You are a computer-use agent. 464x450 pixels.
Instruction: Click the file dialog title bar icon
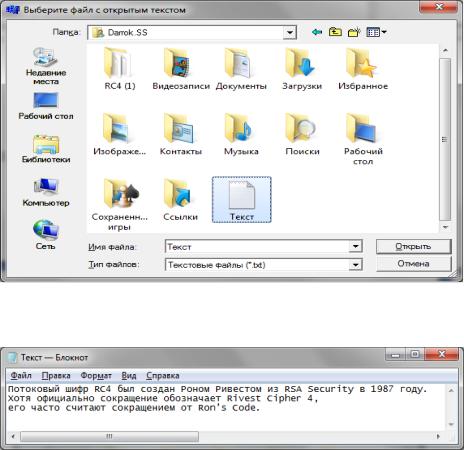tap(13, 10)
